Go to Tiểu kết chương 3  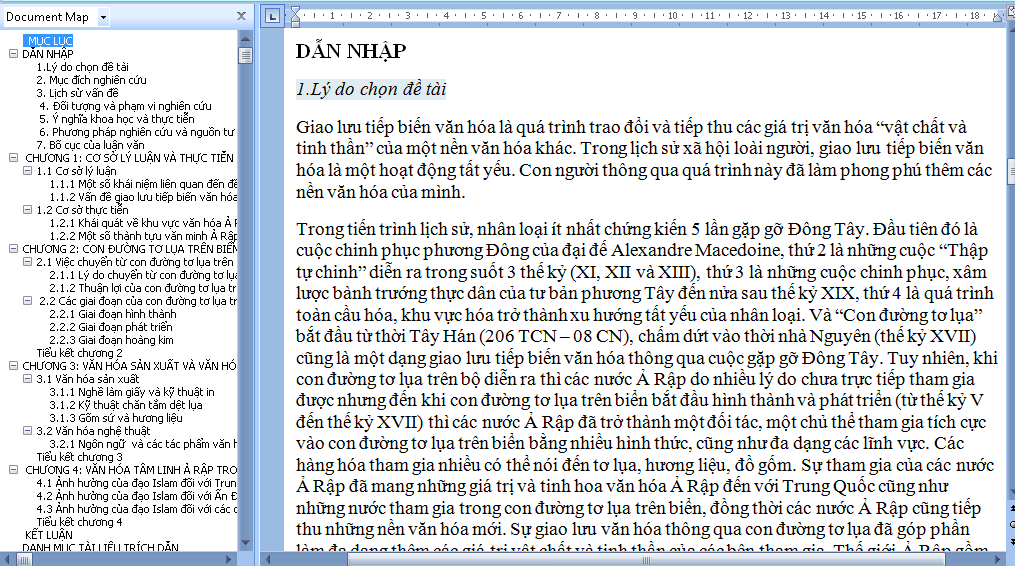(79, 457)
